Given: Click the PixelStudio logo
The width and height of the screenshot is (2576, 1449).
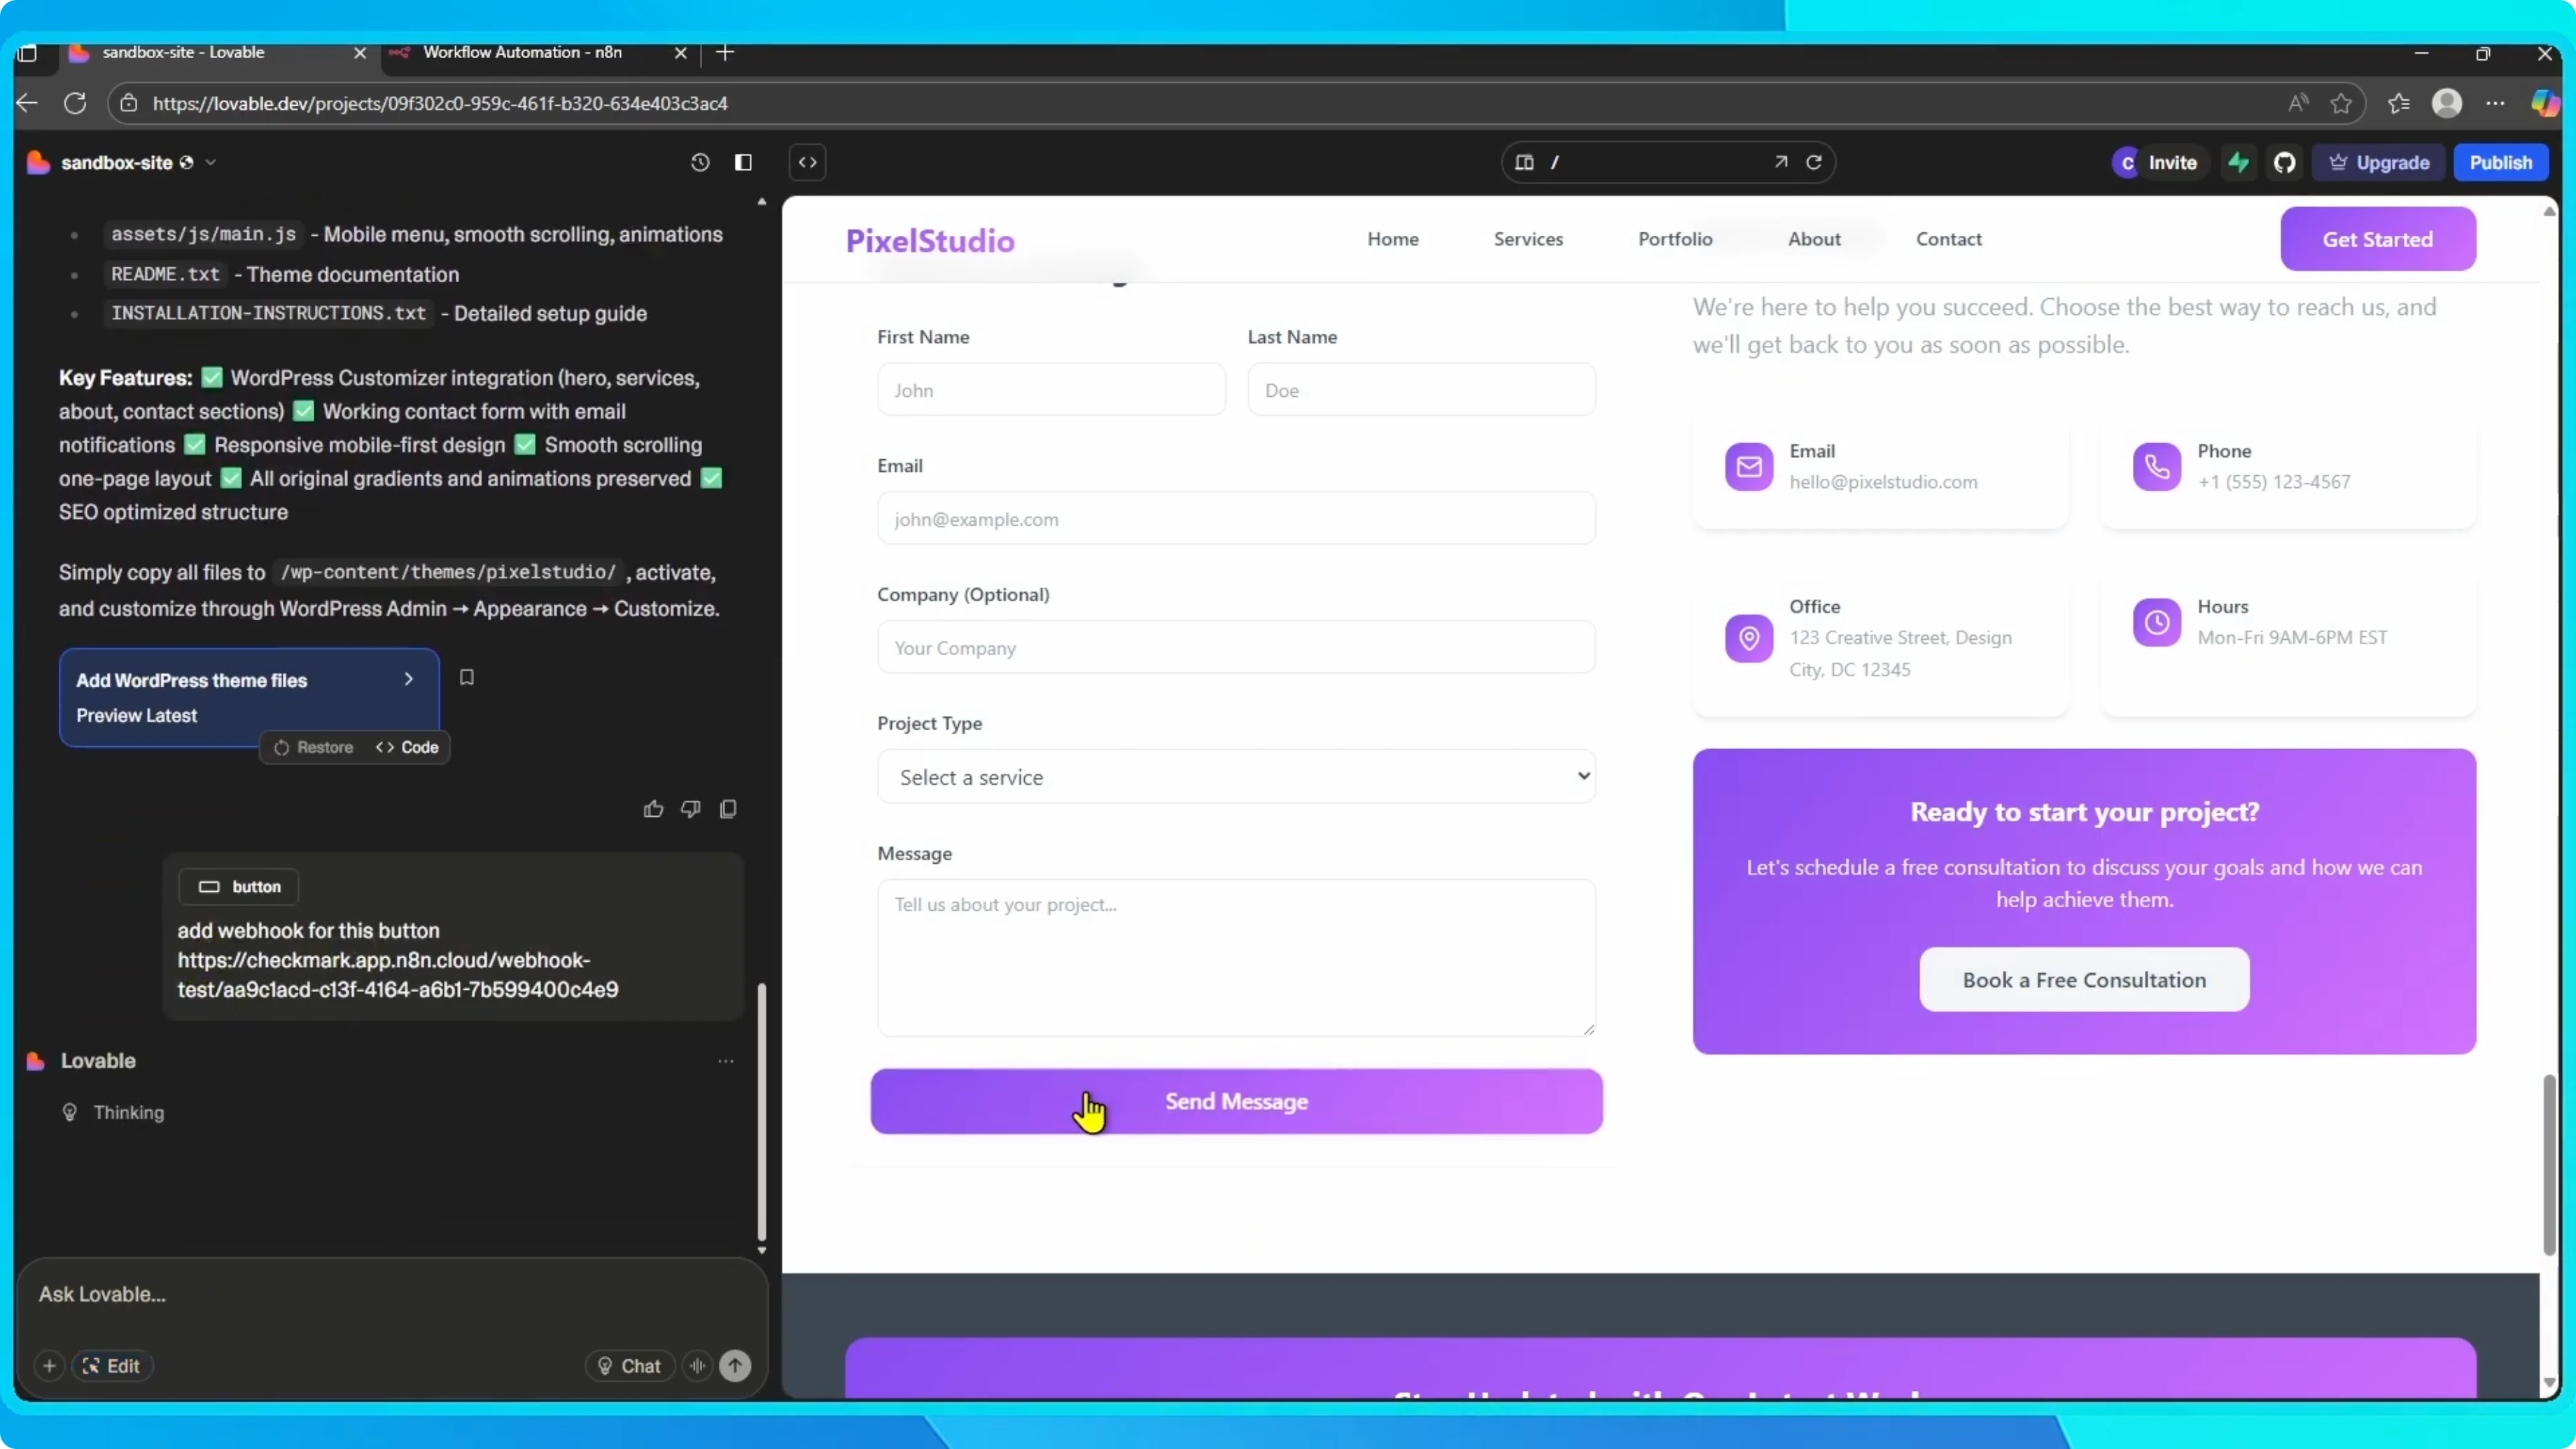Looking at the screenshot, I should [930, 241].
